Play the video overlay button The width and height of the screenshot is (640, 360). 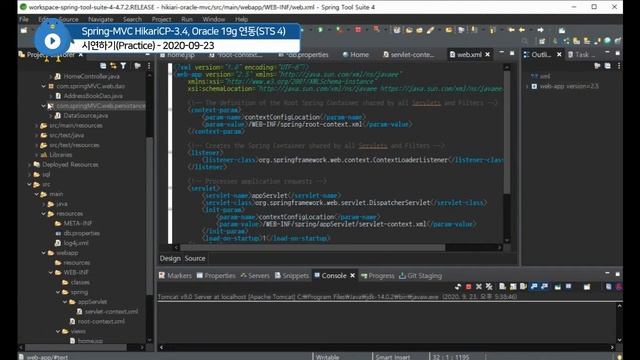52,41
